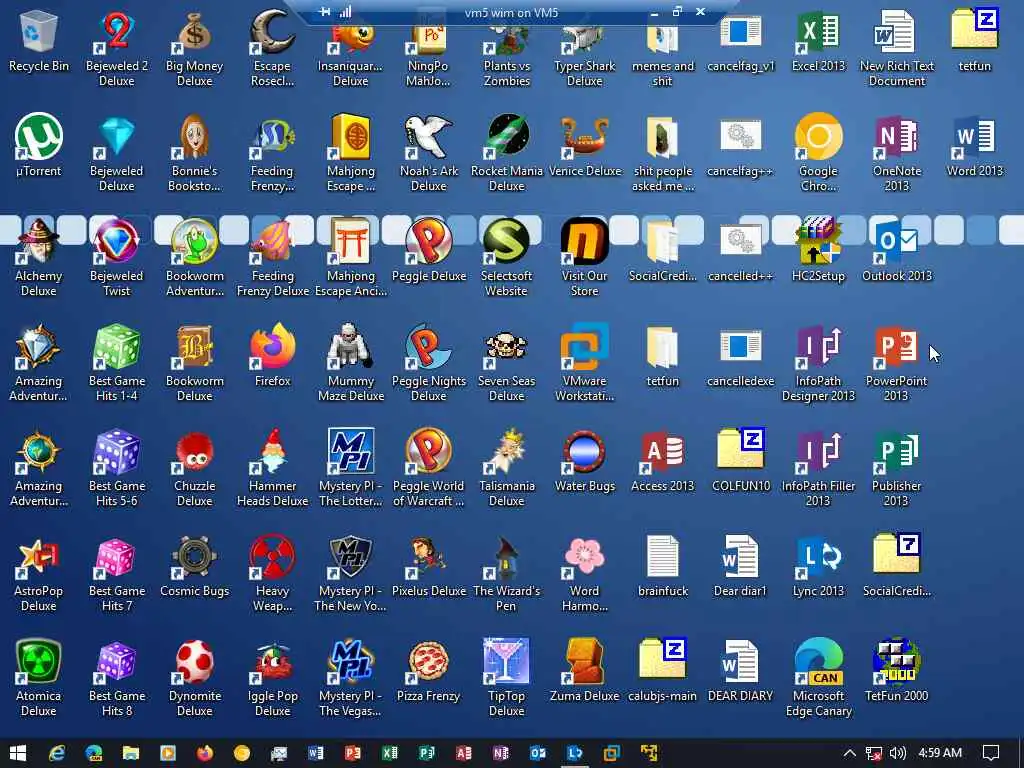Screen dimensions: 1024x768
Task: Click the Access 2013 desktop shortcut
Action: 662,461
